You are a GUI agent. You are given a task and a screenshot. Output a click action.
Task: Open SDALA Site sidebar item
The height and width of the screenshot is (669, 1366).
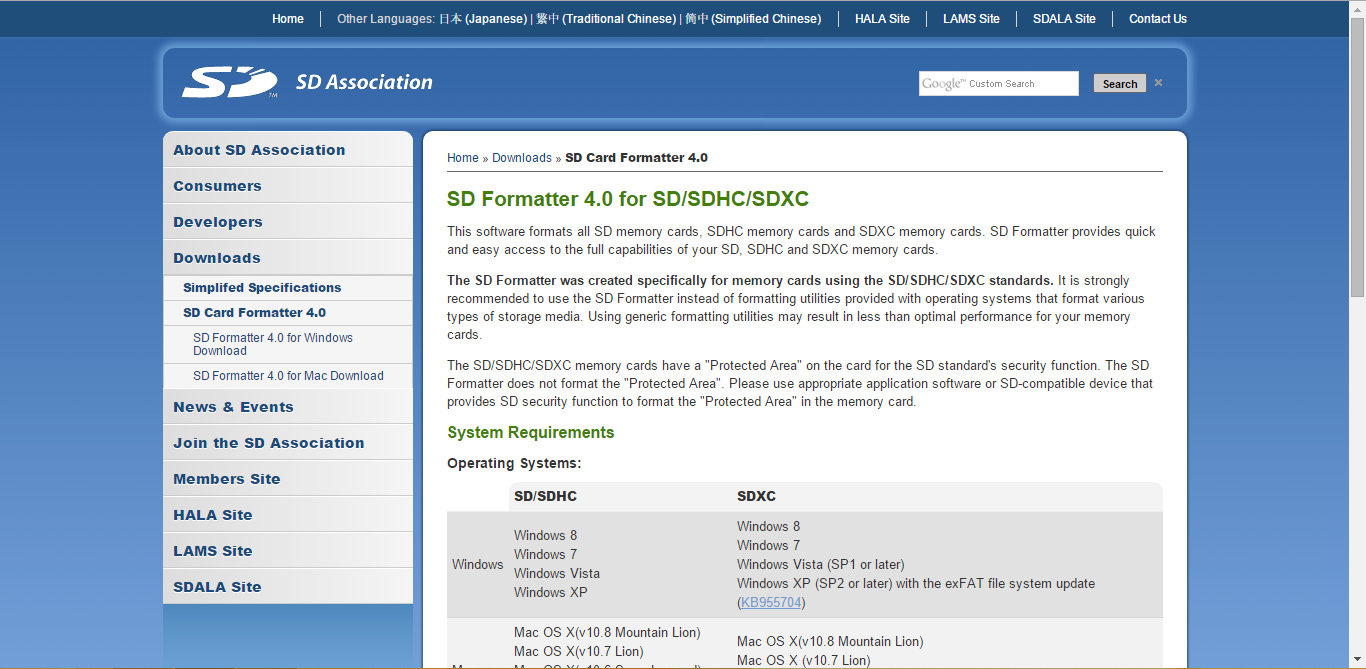(x=288, y=587)
